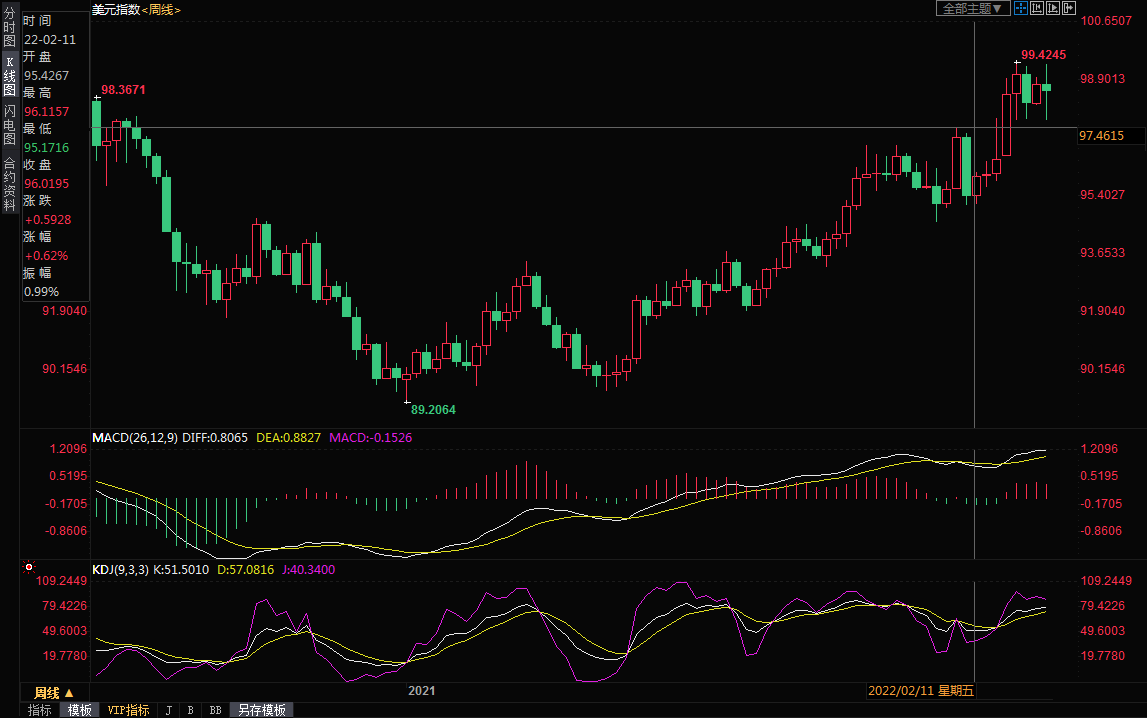Expand the 周线 period selector

tap(53, 692)
